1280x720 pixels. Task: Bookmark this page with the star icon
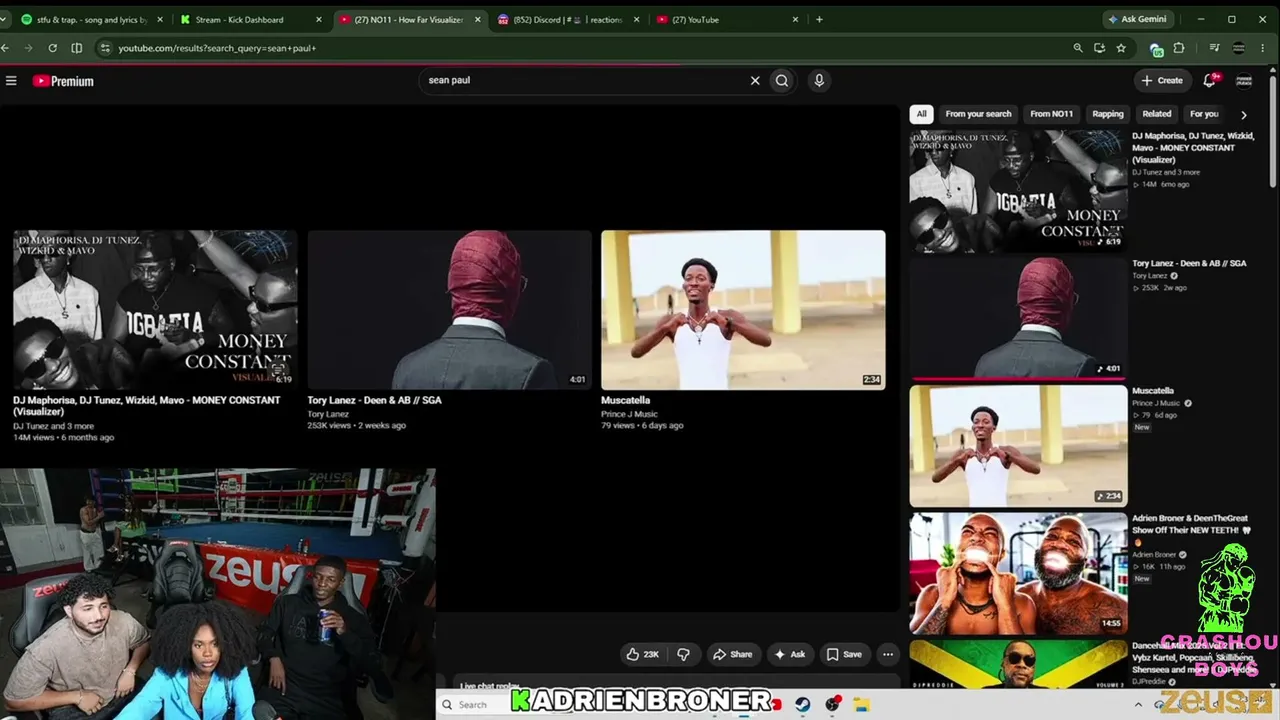click(x=1121, y=48)
